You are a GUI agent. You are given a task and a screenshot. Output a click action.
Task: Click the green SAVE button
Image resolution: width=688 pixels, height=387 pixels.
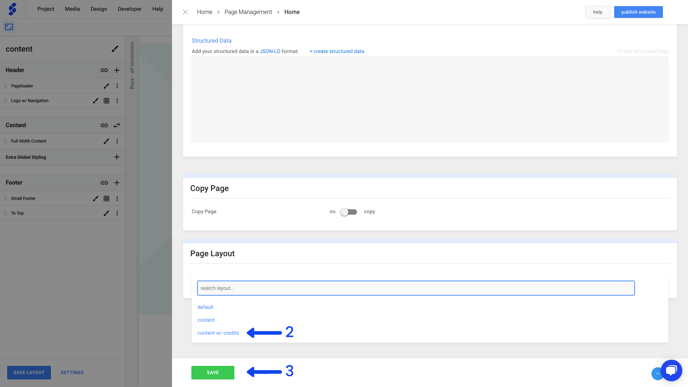click(x=213, y=373)
